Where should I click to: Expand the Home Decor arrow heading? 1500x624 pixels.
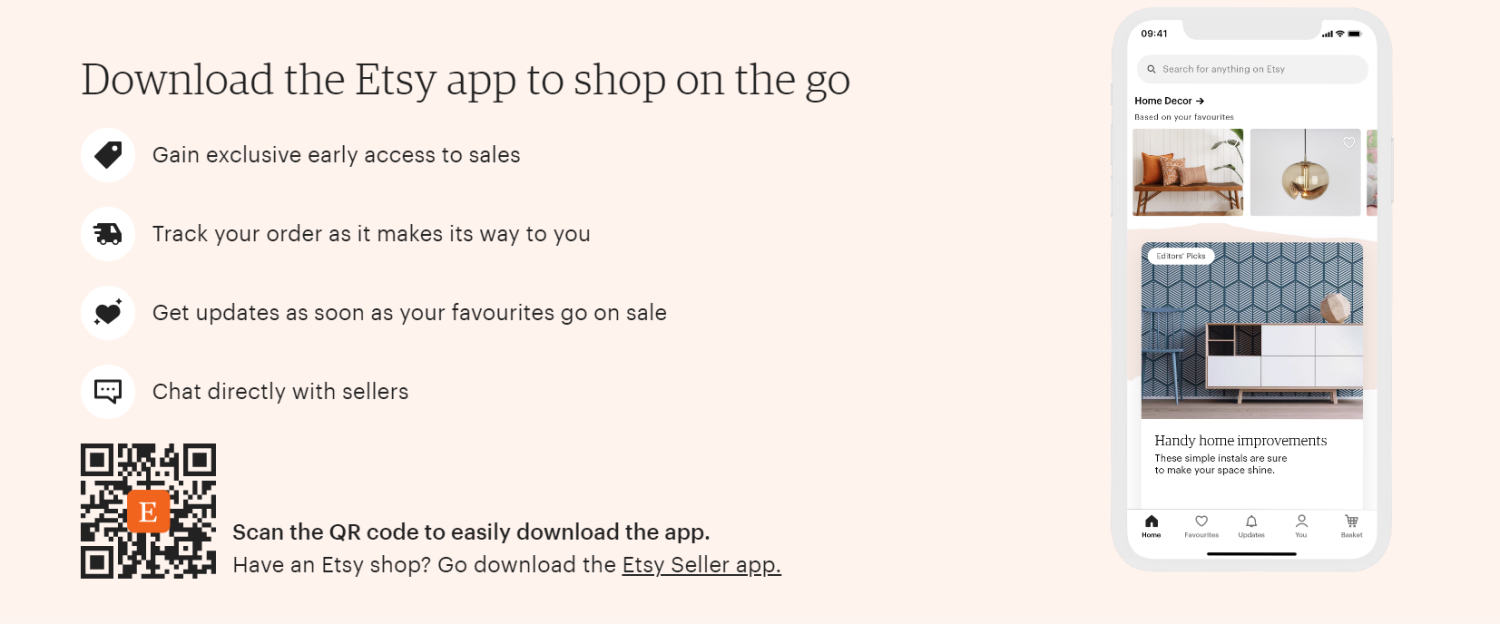[x=1169, y=101]
